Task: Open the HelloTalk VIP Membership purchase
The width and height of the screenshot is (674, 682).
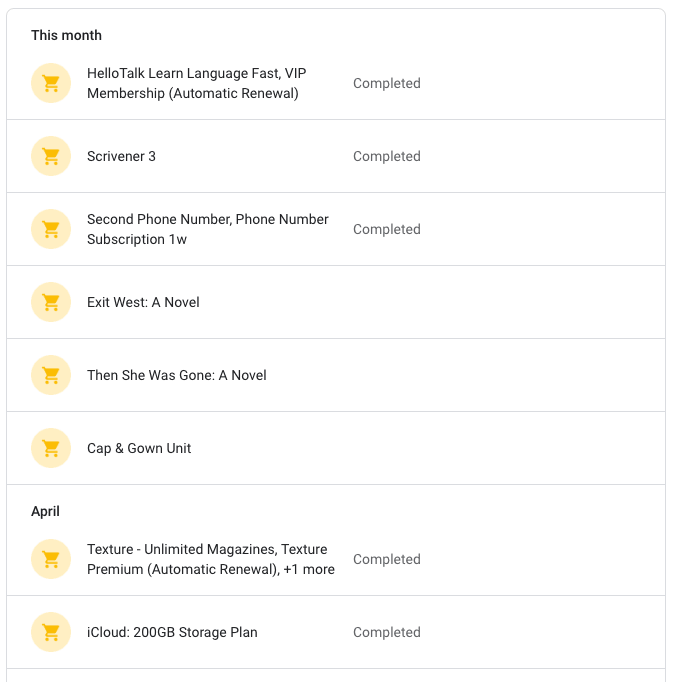Action: [336, 83]
